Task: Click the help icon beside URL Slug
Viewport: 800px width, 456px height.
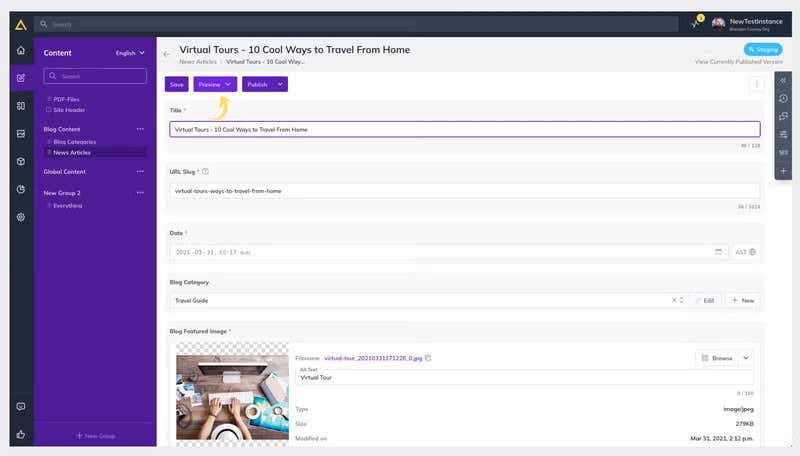Action: 205,171
